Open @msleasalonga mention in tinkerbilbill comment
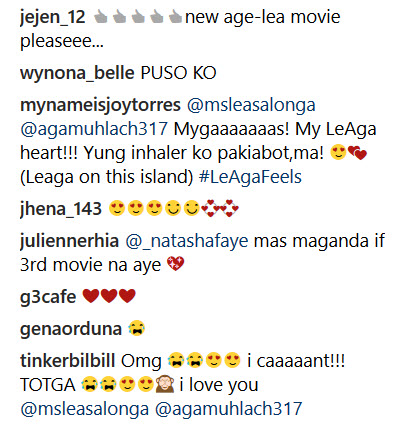 (x=84, y=409)
